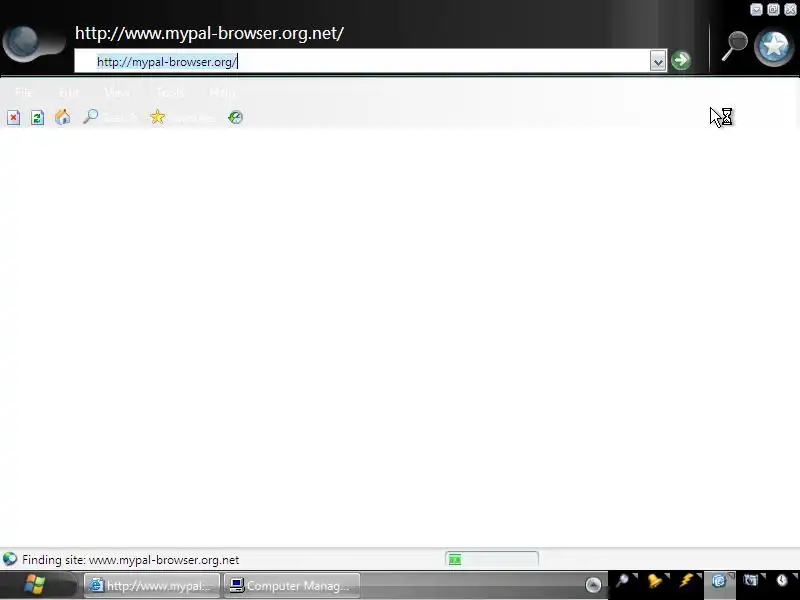This screenshot has width=800, height=600.
Task: Click the highlighted blue browser tray icon
Action: pyautogui.click(x=718, y=581)
